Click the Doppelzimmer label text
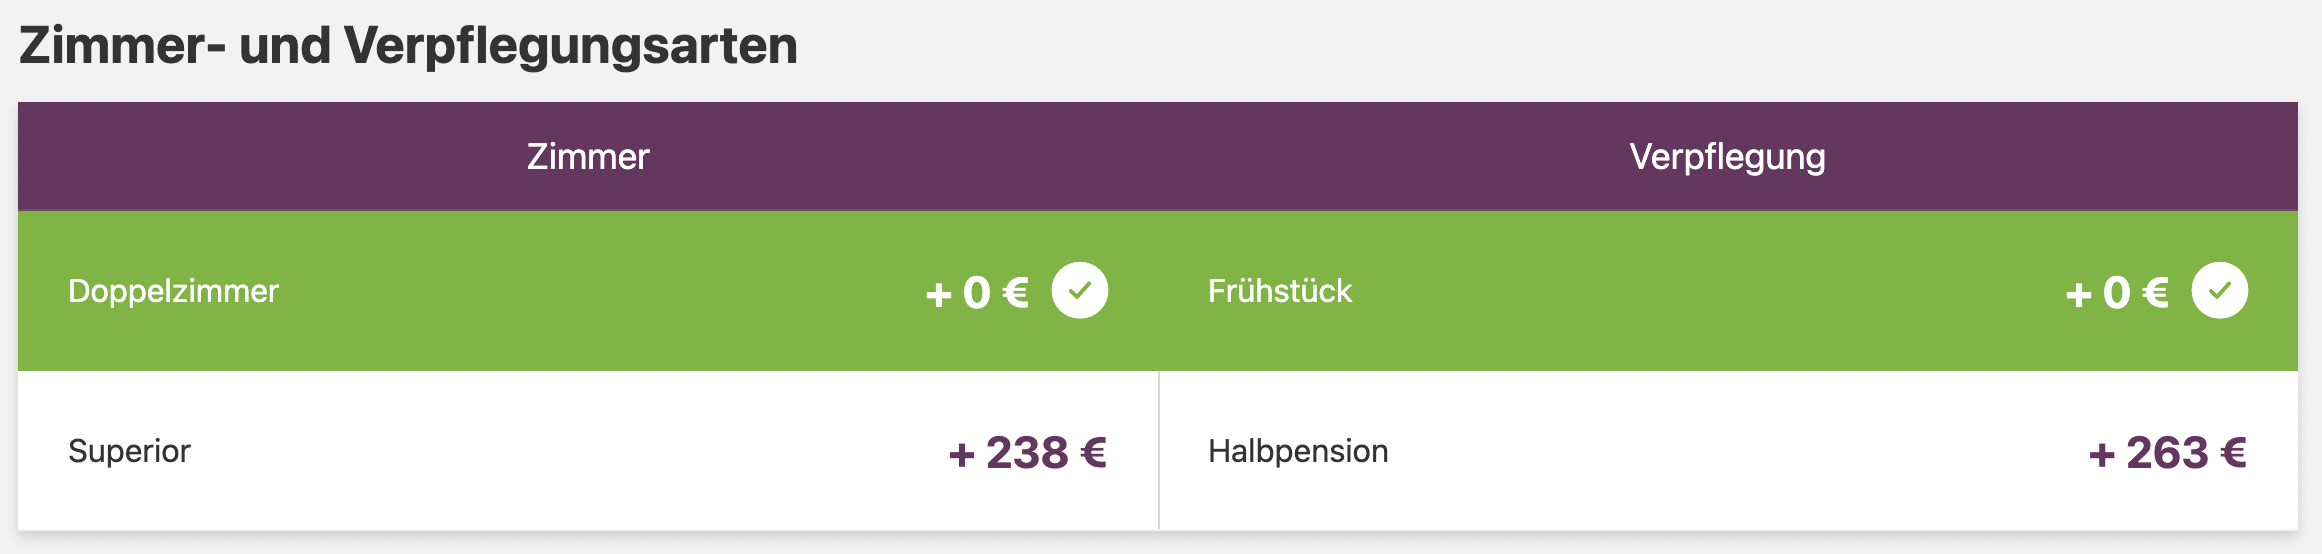The height and width of the screenshot is (554, 2322). pos(173,291)
